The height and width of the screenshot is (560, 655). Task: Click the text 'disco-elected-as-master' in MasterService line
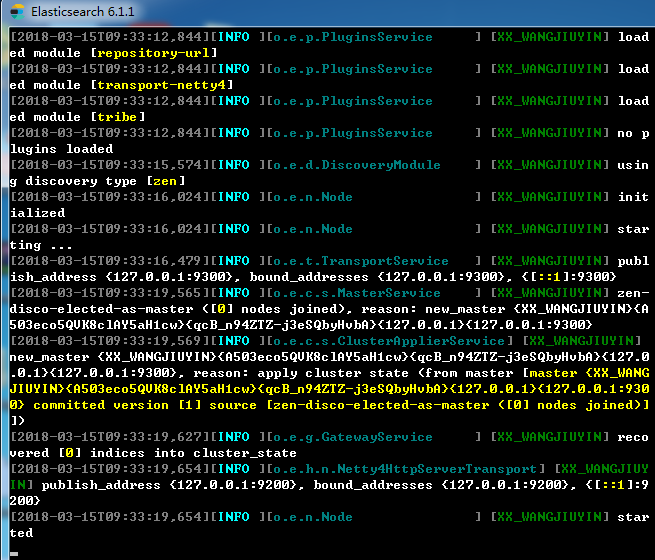pos(102,309)
